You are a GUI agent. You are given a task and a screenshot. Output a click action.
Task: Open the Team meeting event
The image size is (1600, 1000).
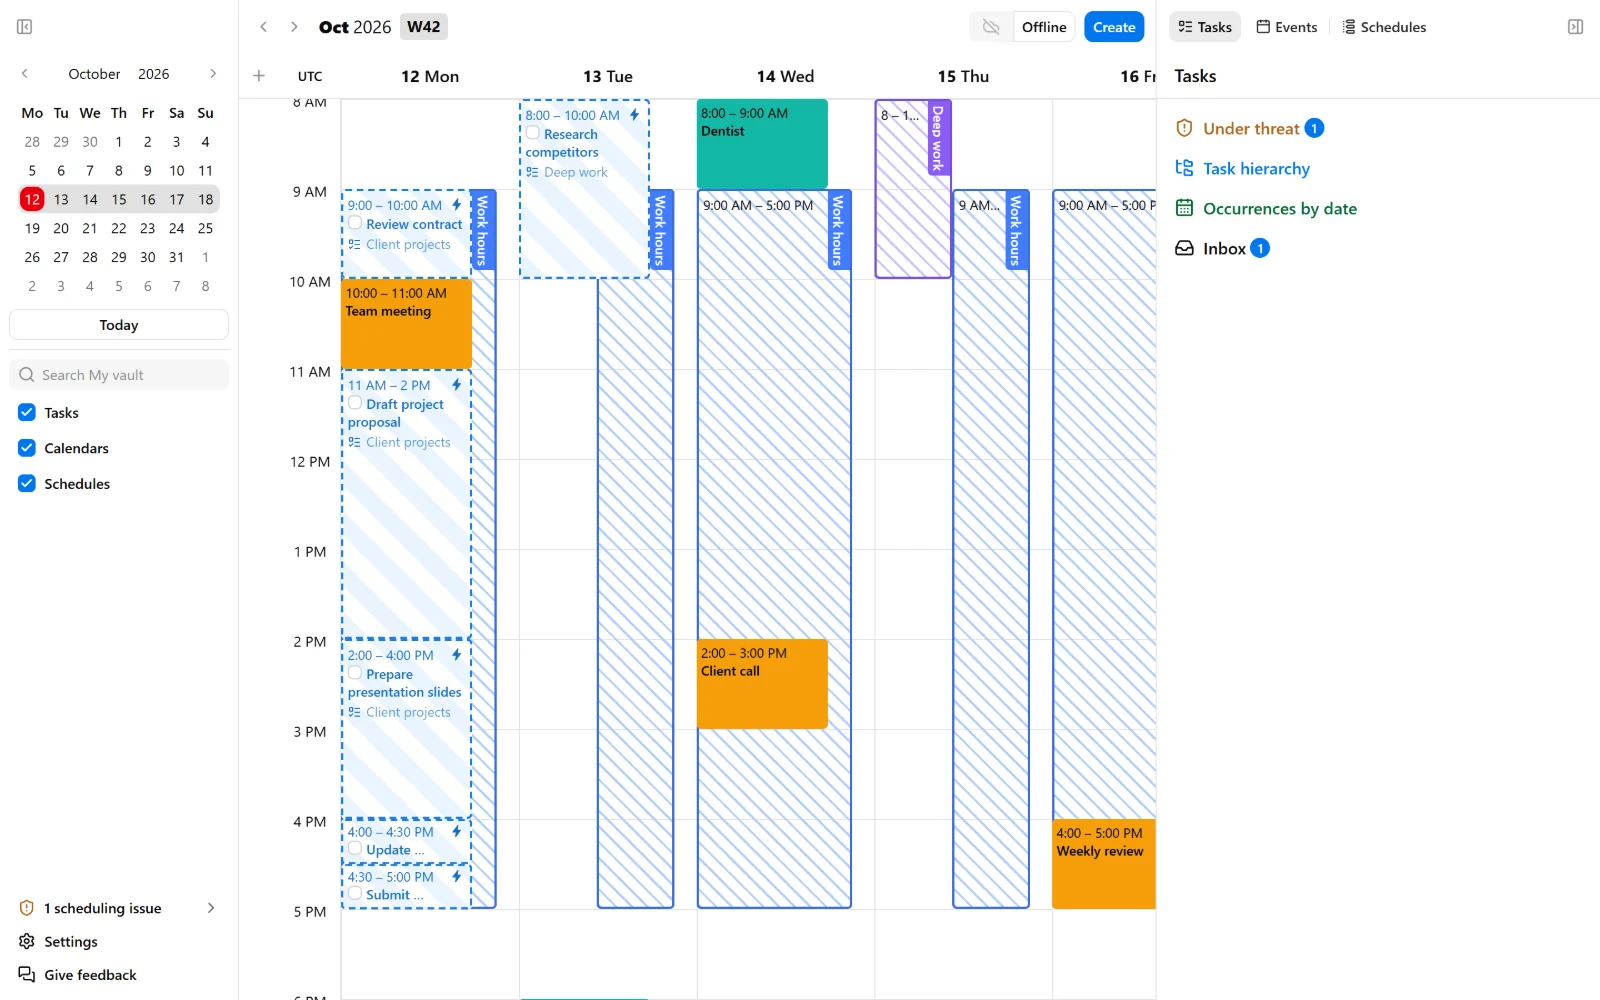tap(406, 323)
